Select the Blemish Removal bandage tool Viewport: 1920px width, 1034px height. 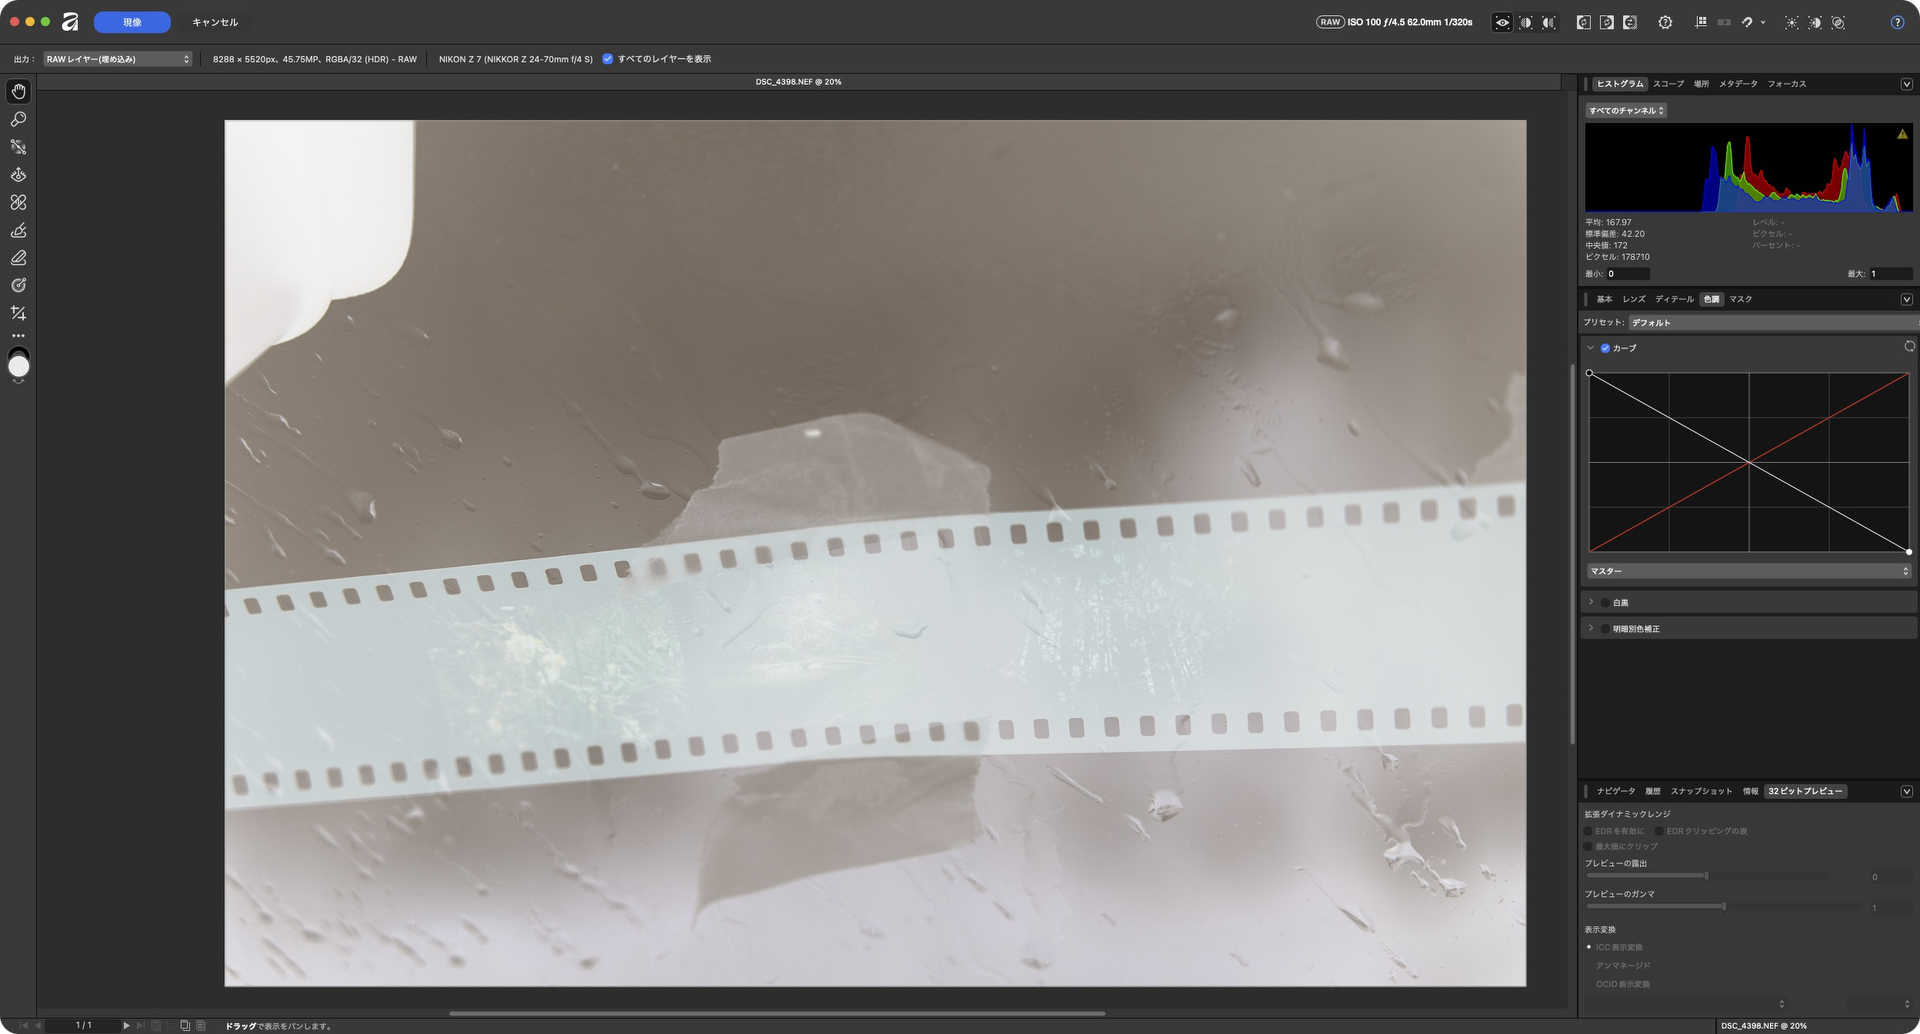[18, 202]
